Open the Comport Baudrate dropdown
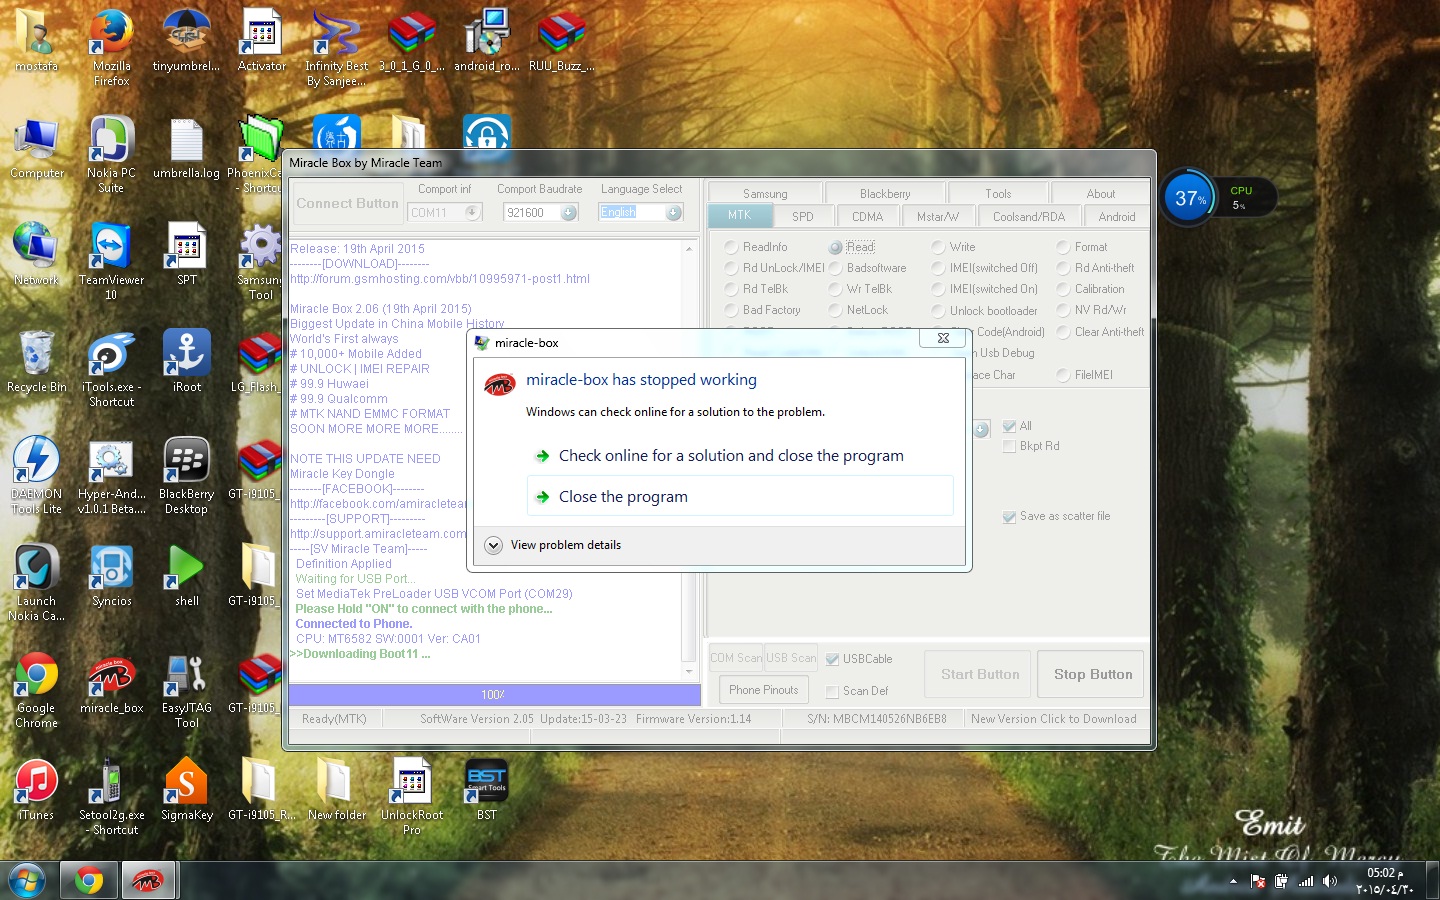This screenshot has height=900, width=1440. click(540, 212)
